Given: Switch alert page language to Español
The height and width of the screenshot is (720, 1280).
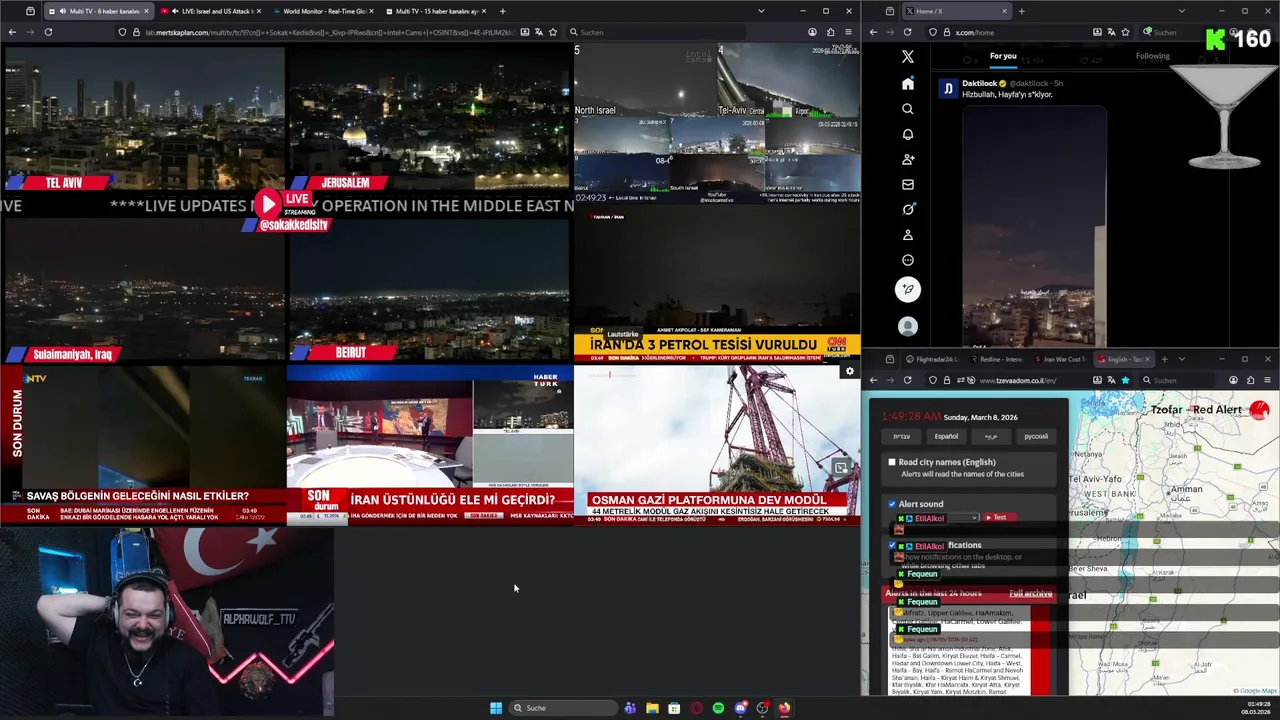Looking at the screenshot, I should pos(946,436).
